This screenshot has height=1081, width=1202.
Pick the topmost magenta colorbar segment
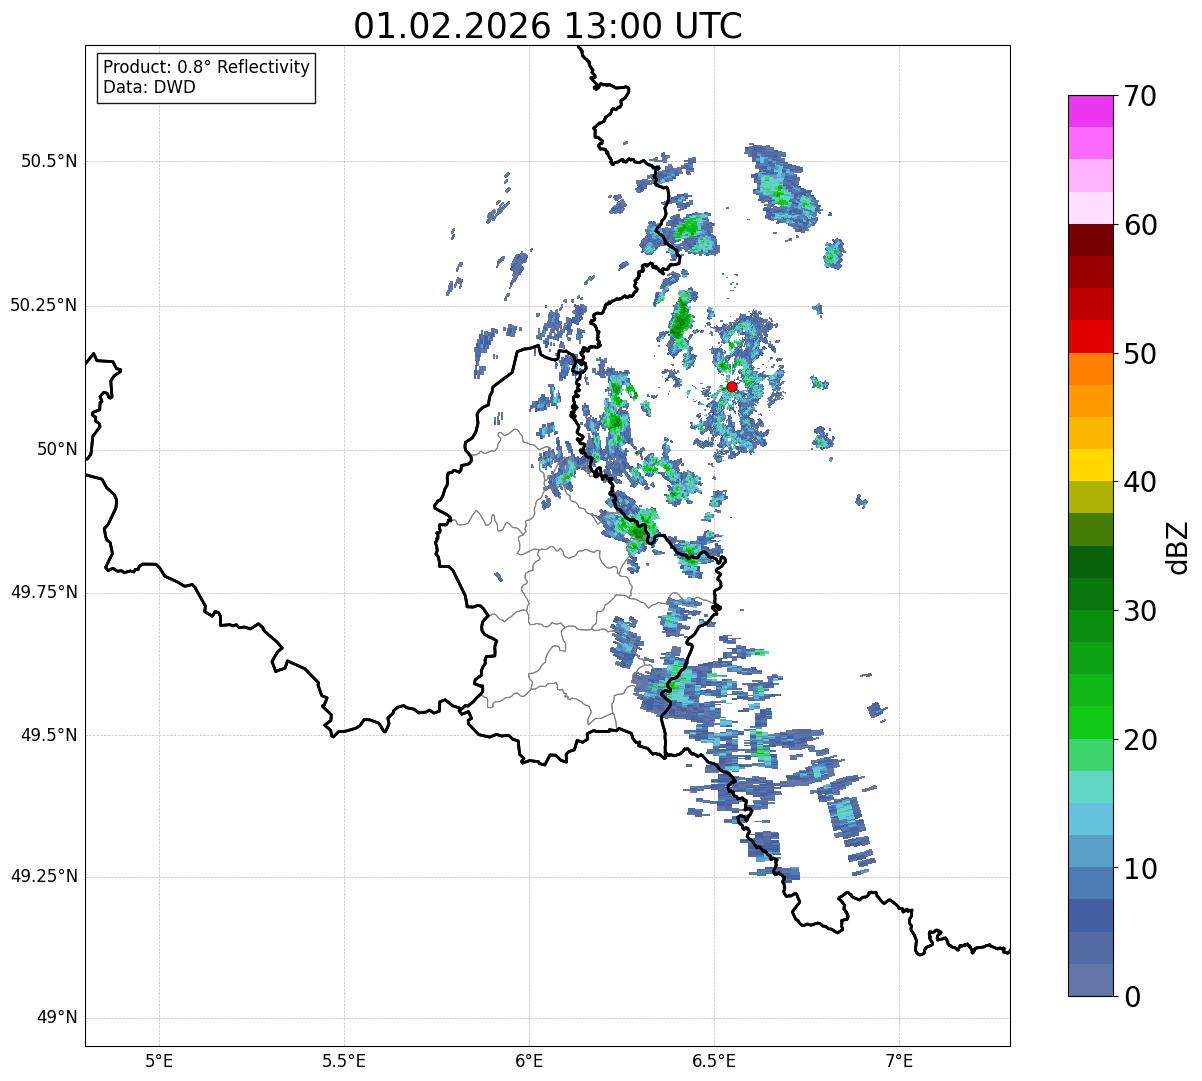[1090, 111]
